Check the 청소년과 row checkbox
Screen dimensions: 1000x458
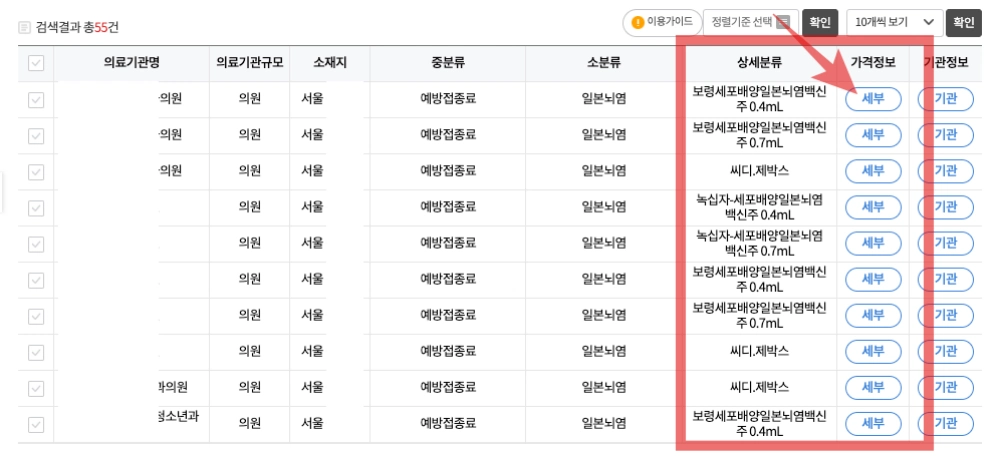coord(36,425)
